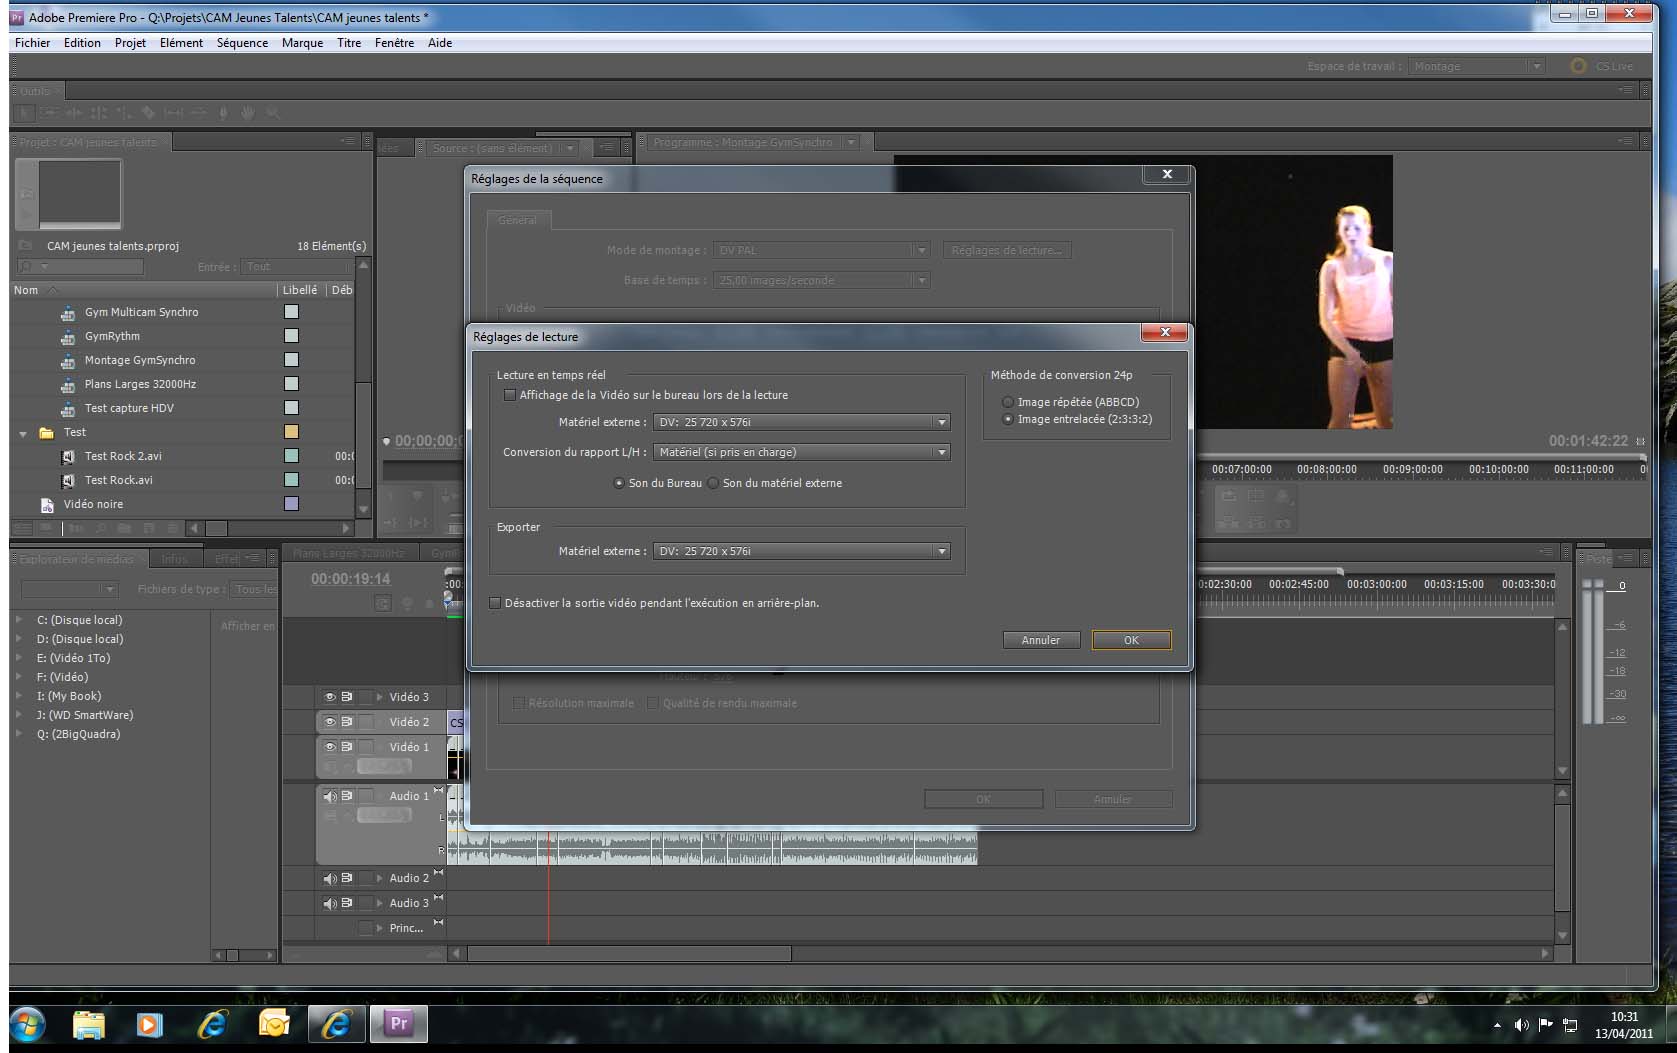Choose the Hand tool in Outils panel

pos(247,113)
